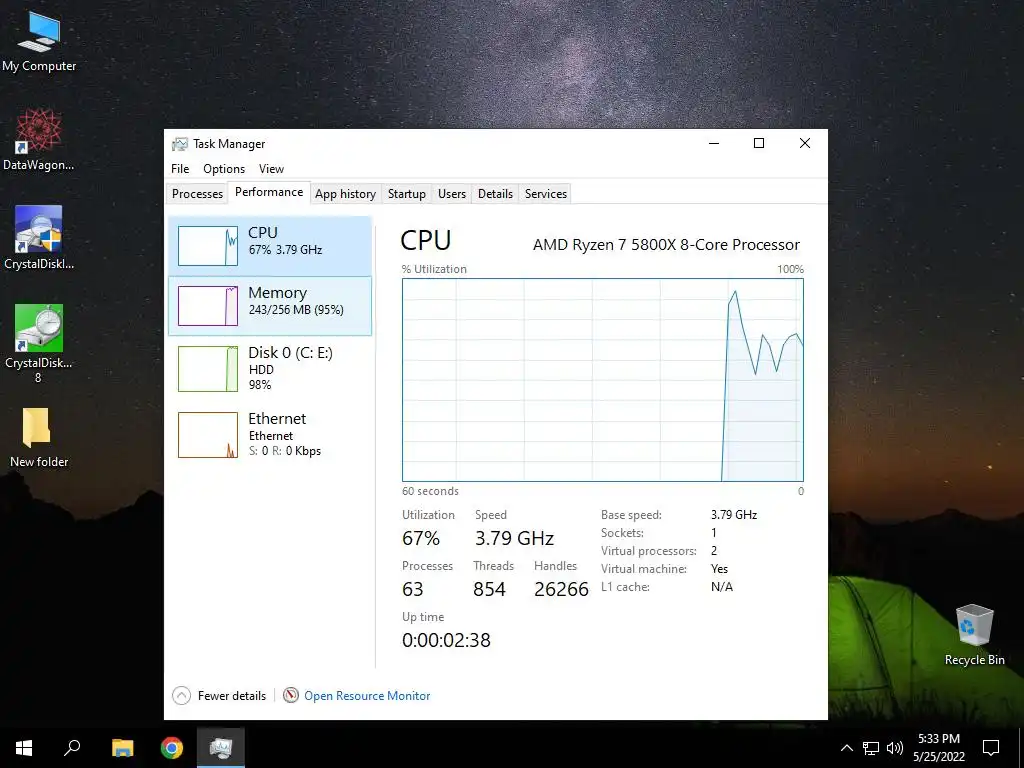Open the View menu
The height and width of the screenshot is (768, 1024).
point(271,168)
